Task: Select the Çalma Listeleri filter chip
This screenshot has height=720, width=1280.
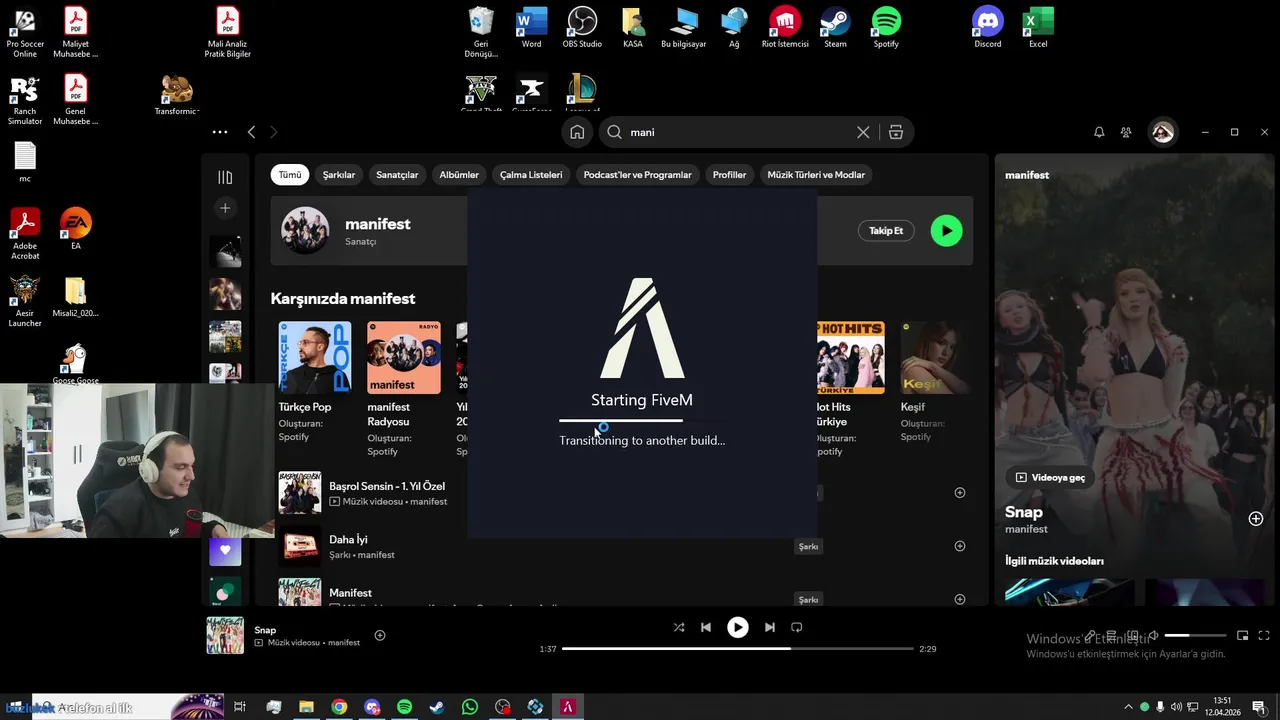Action: coord(531,175)
